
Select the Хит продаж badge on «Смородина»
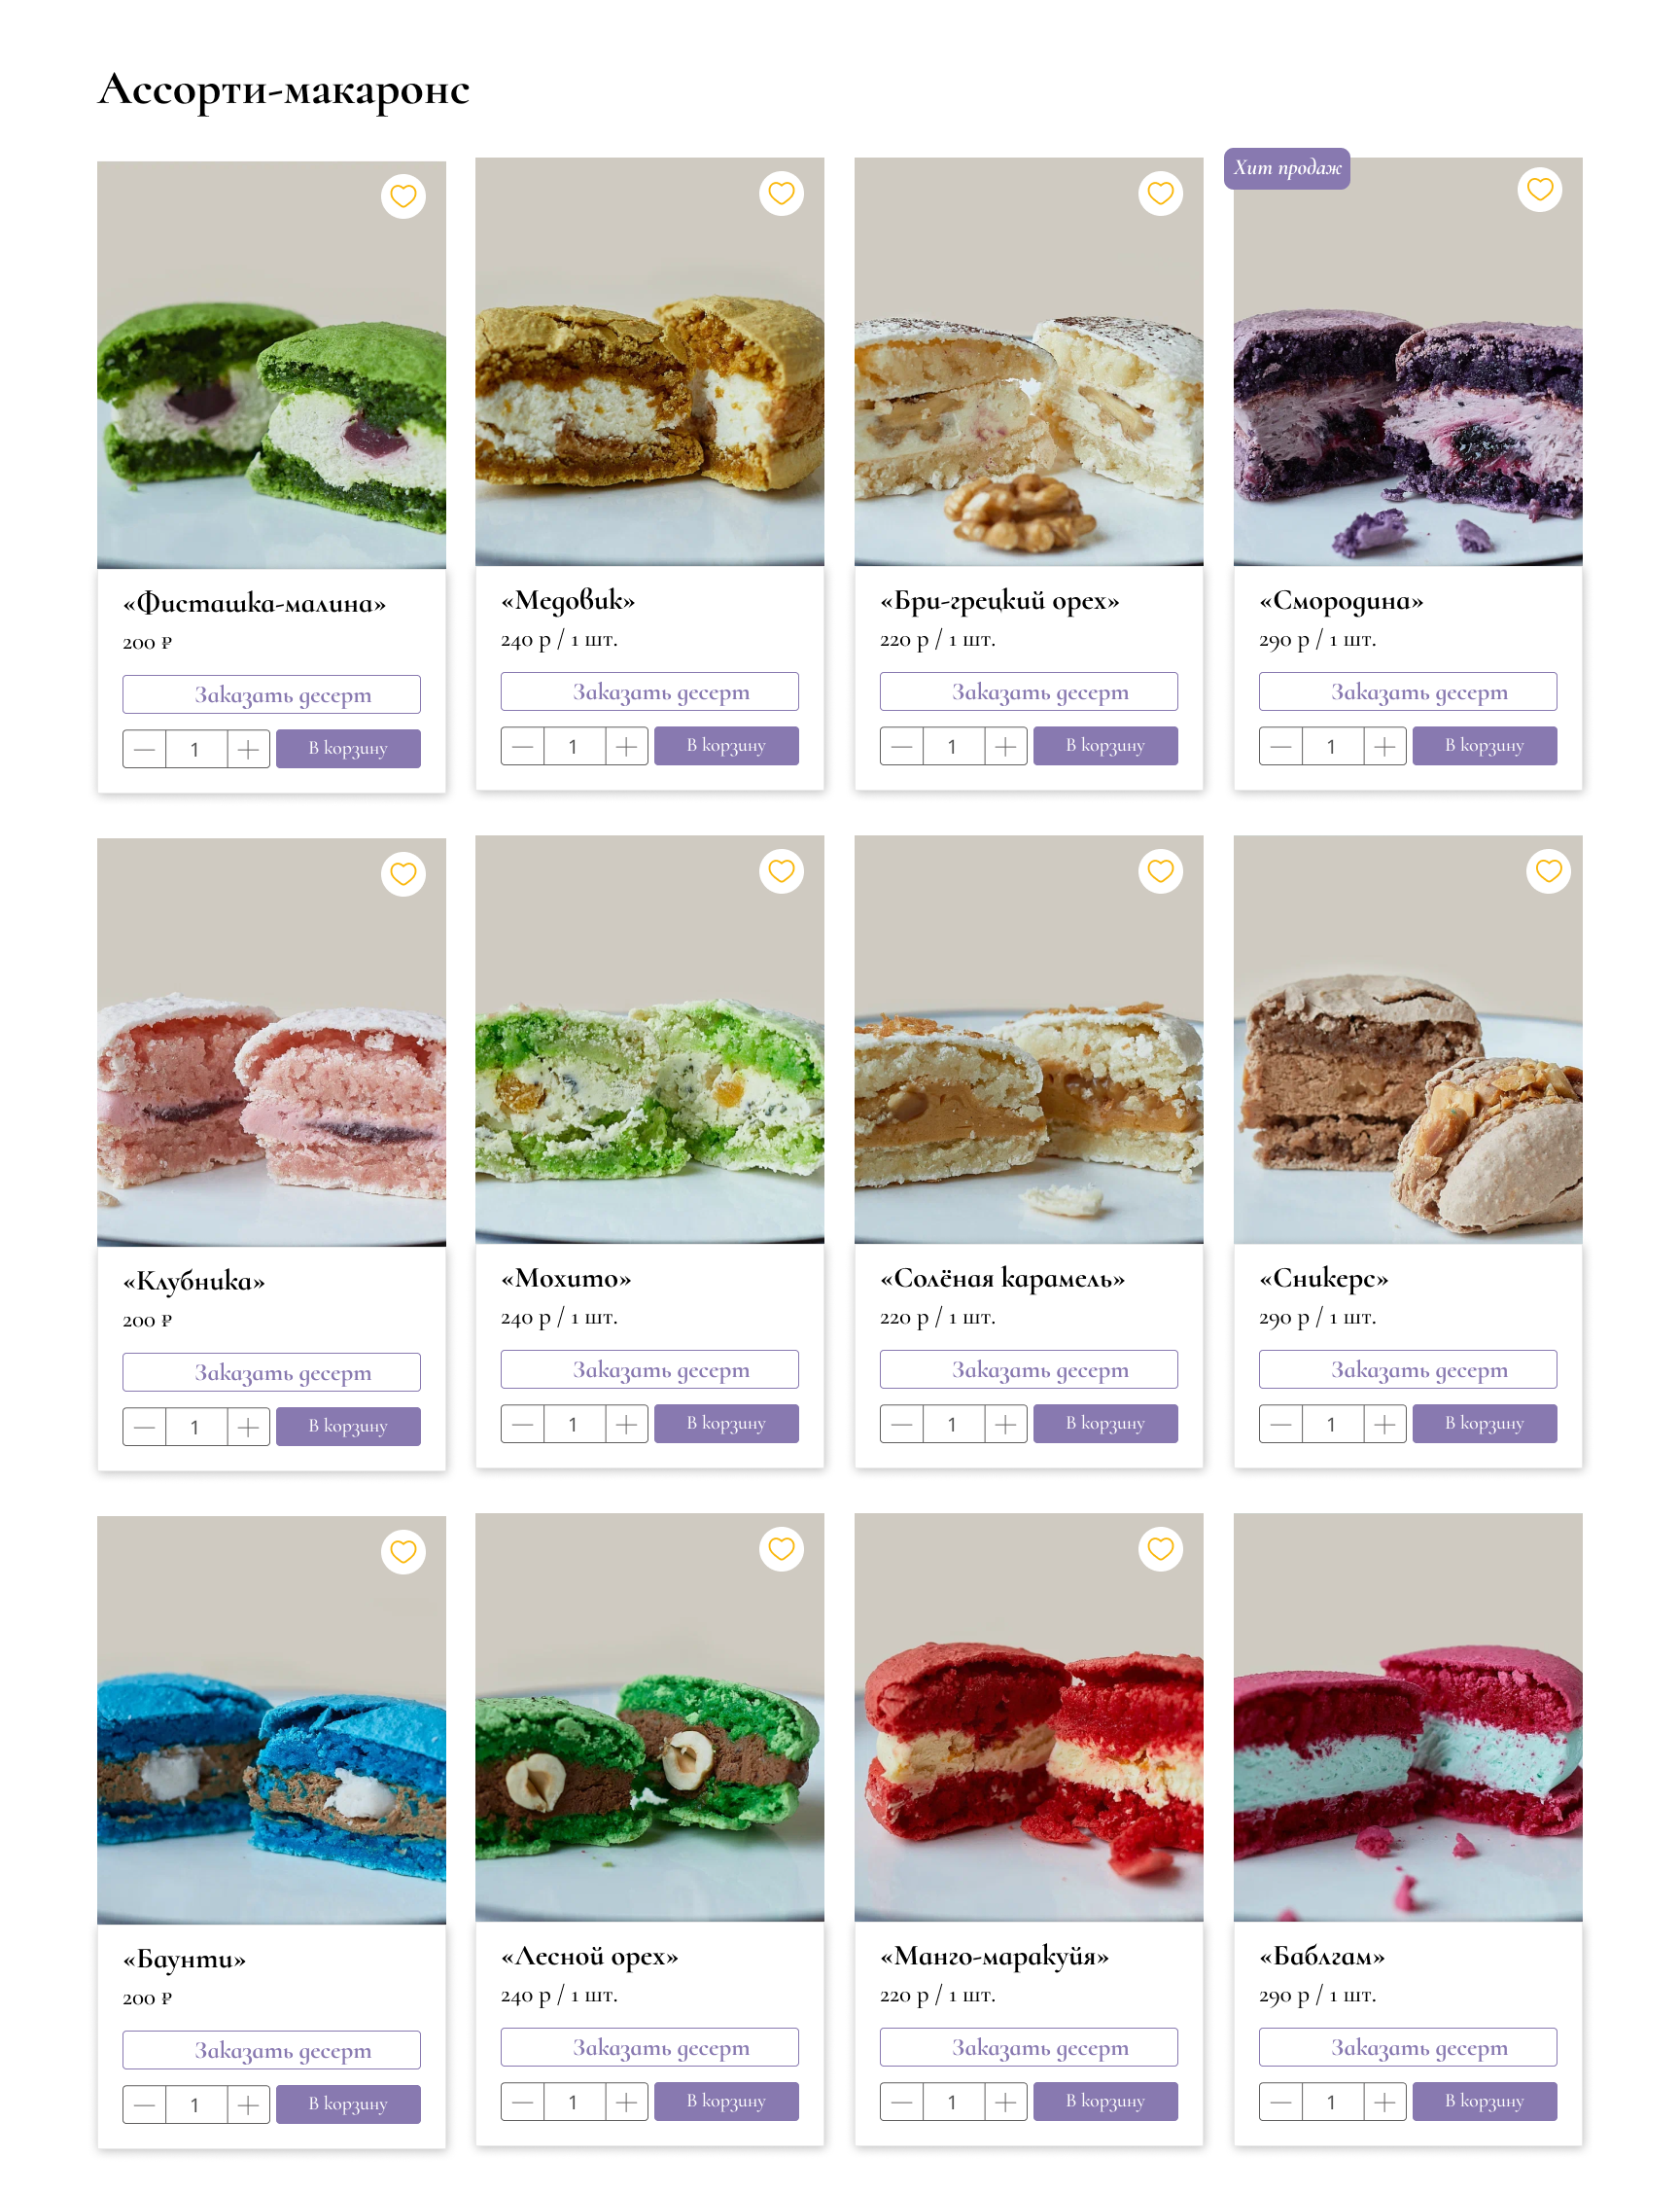(1286, 168)
